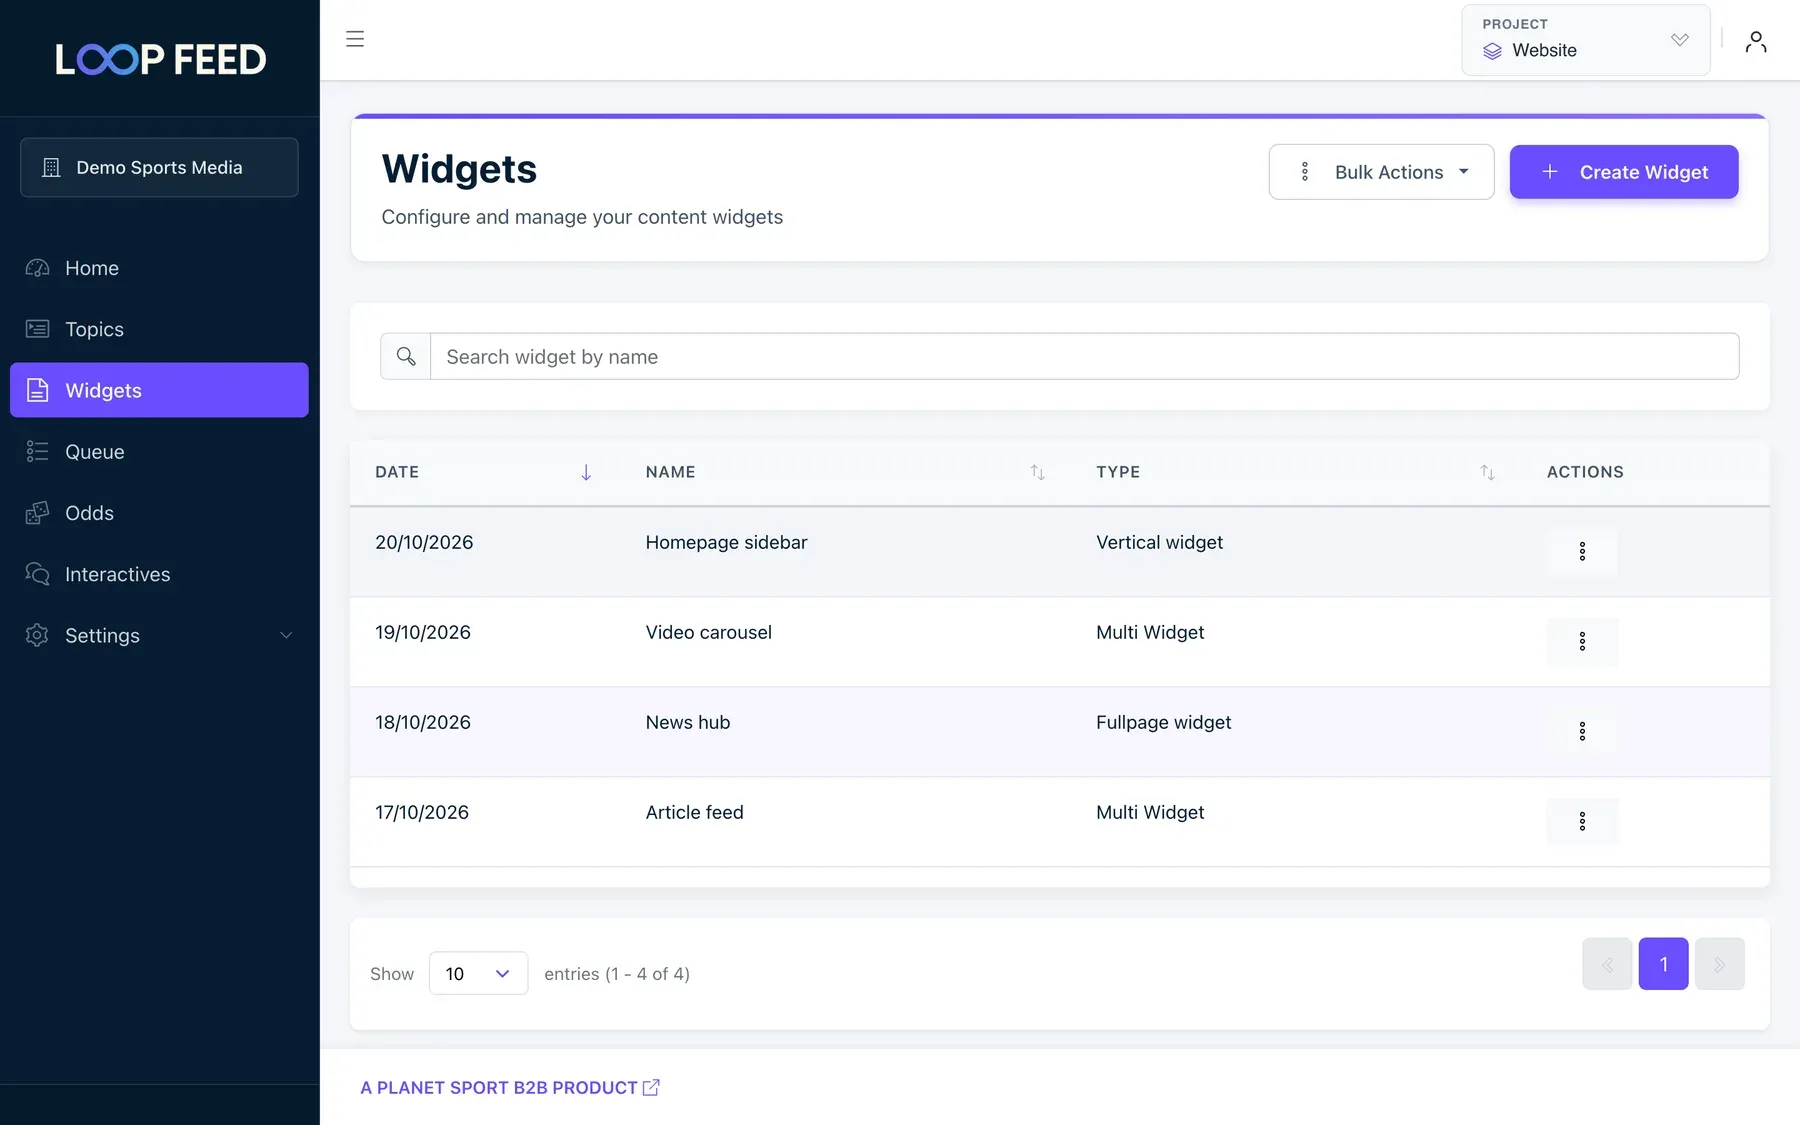Open actions menu for Homepage sidebar
The width and height of the screenshot is (1800, 1125).
(1582, 551)
